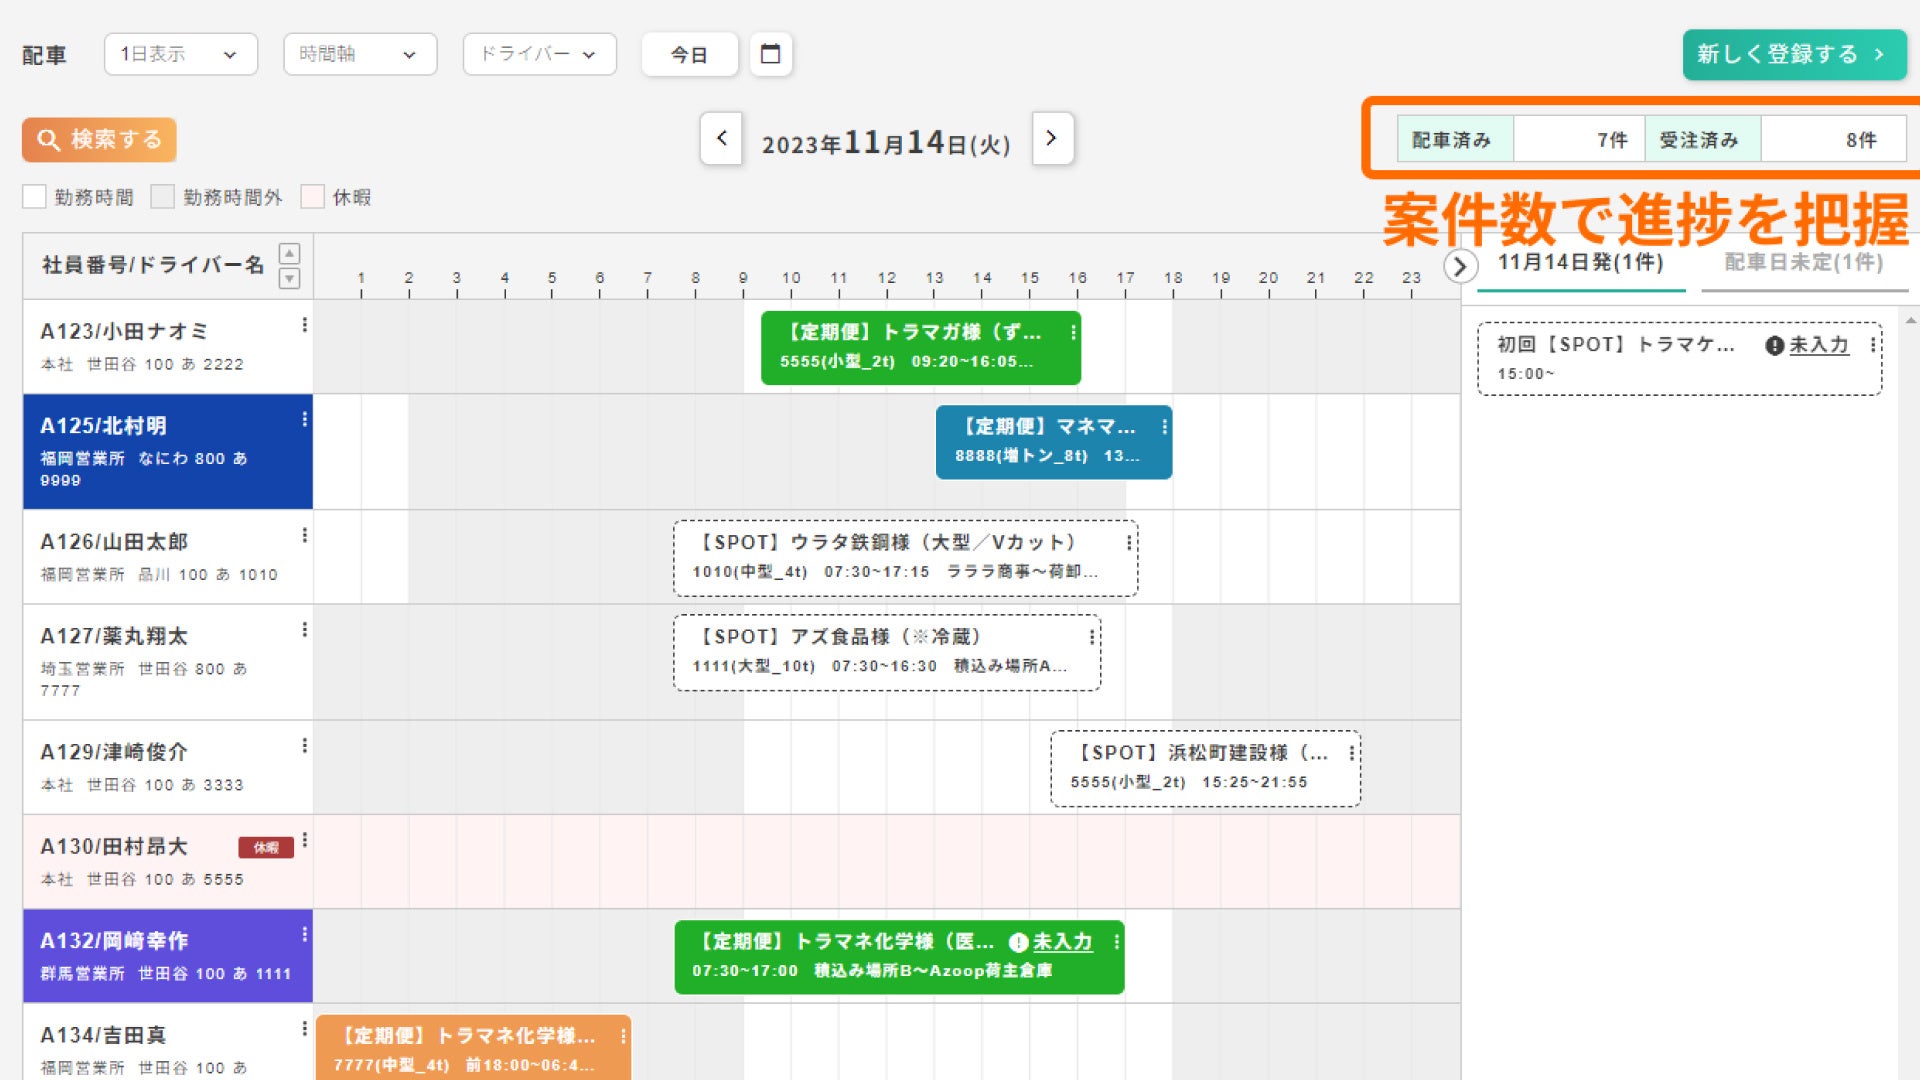Open options menu for A123/小田ナオミ row

click(304, 325)
